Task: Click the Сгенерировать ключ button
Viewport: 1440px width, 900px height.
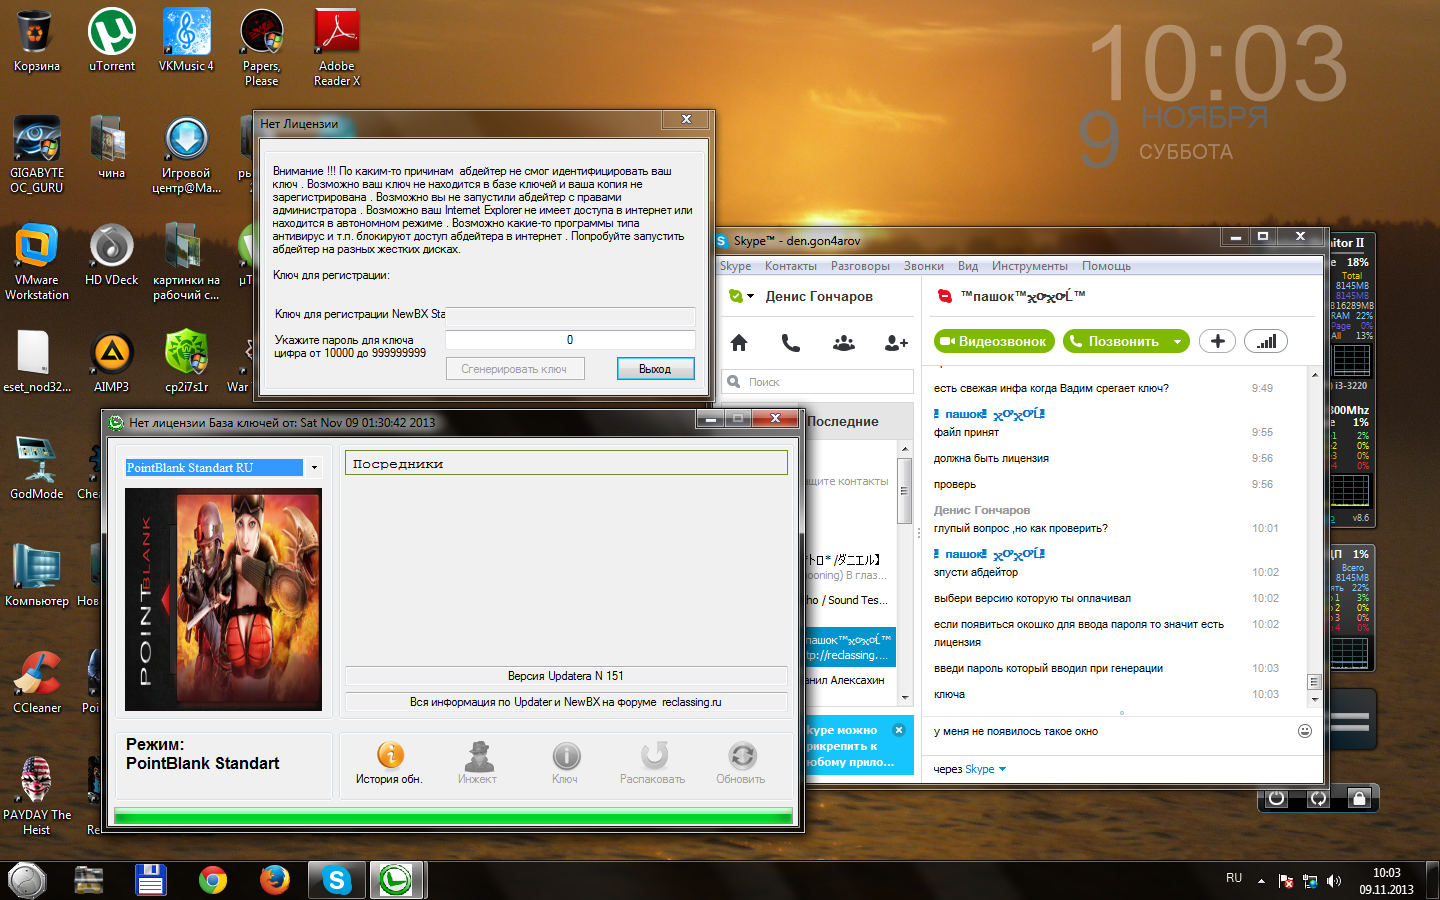Action: pos(514,369)
